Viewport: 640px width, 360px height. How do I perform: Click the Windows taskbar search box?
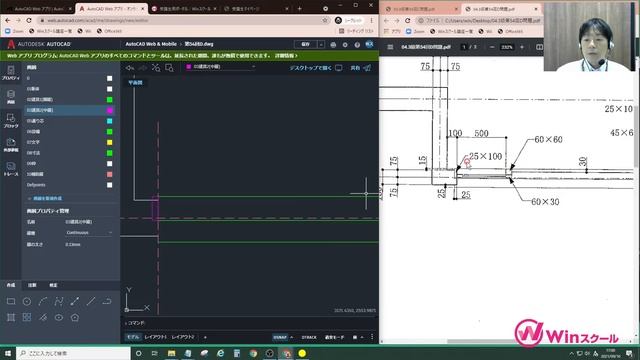[73, 353]
